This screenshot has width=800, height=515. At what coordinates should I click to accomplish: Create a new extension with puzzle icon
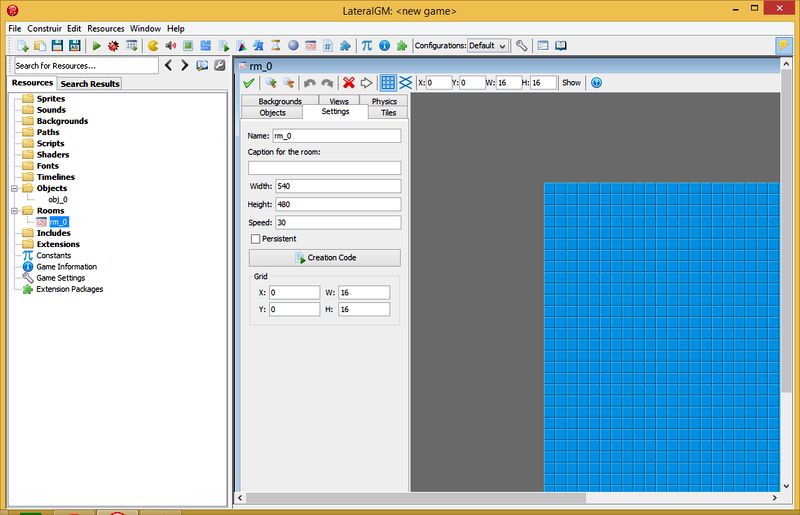click(345, 46)
